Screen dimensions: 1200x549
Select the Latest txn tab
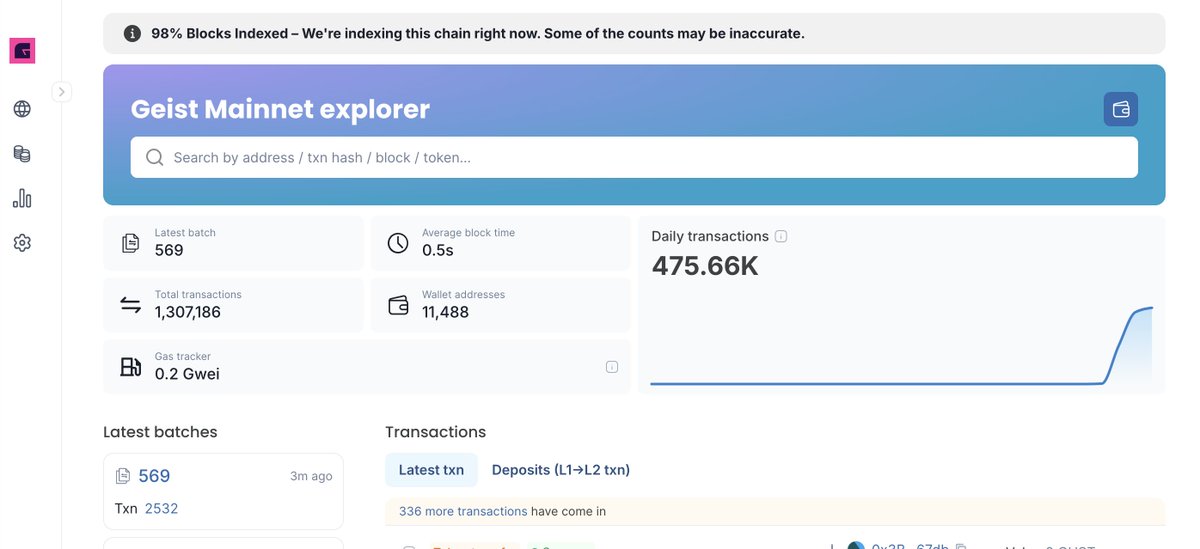431,470
